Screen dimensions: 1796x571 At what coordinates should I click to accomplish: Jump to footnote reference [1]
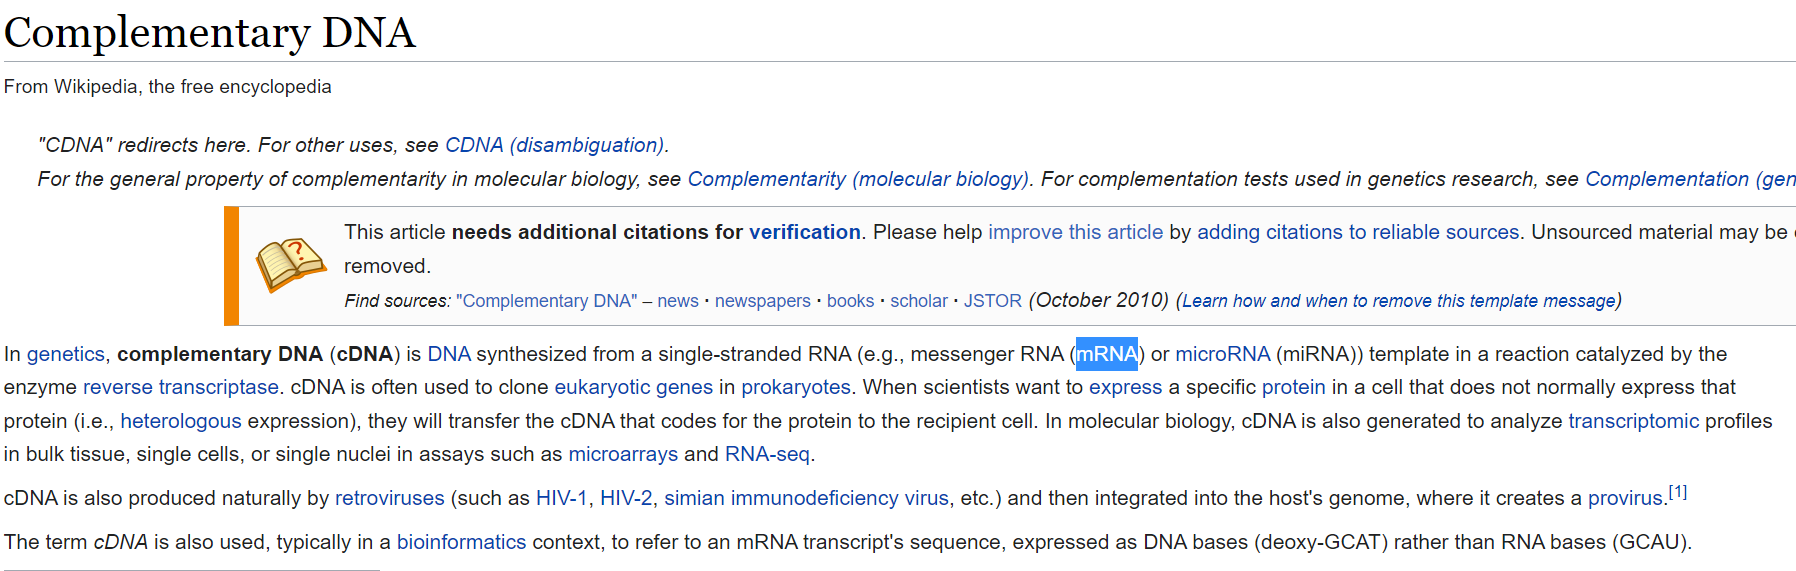(x=1677, y=492)
